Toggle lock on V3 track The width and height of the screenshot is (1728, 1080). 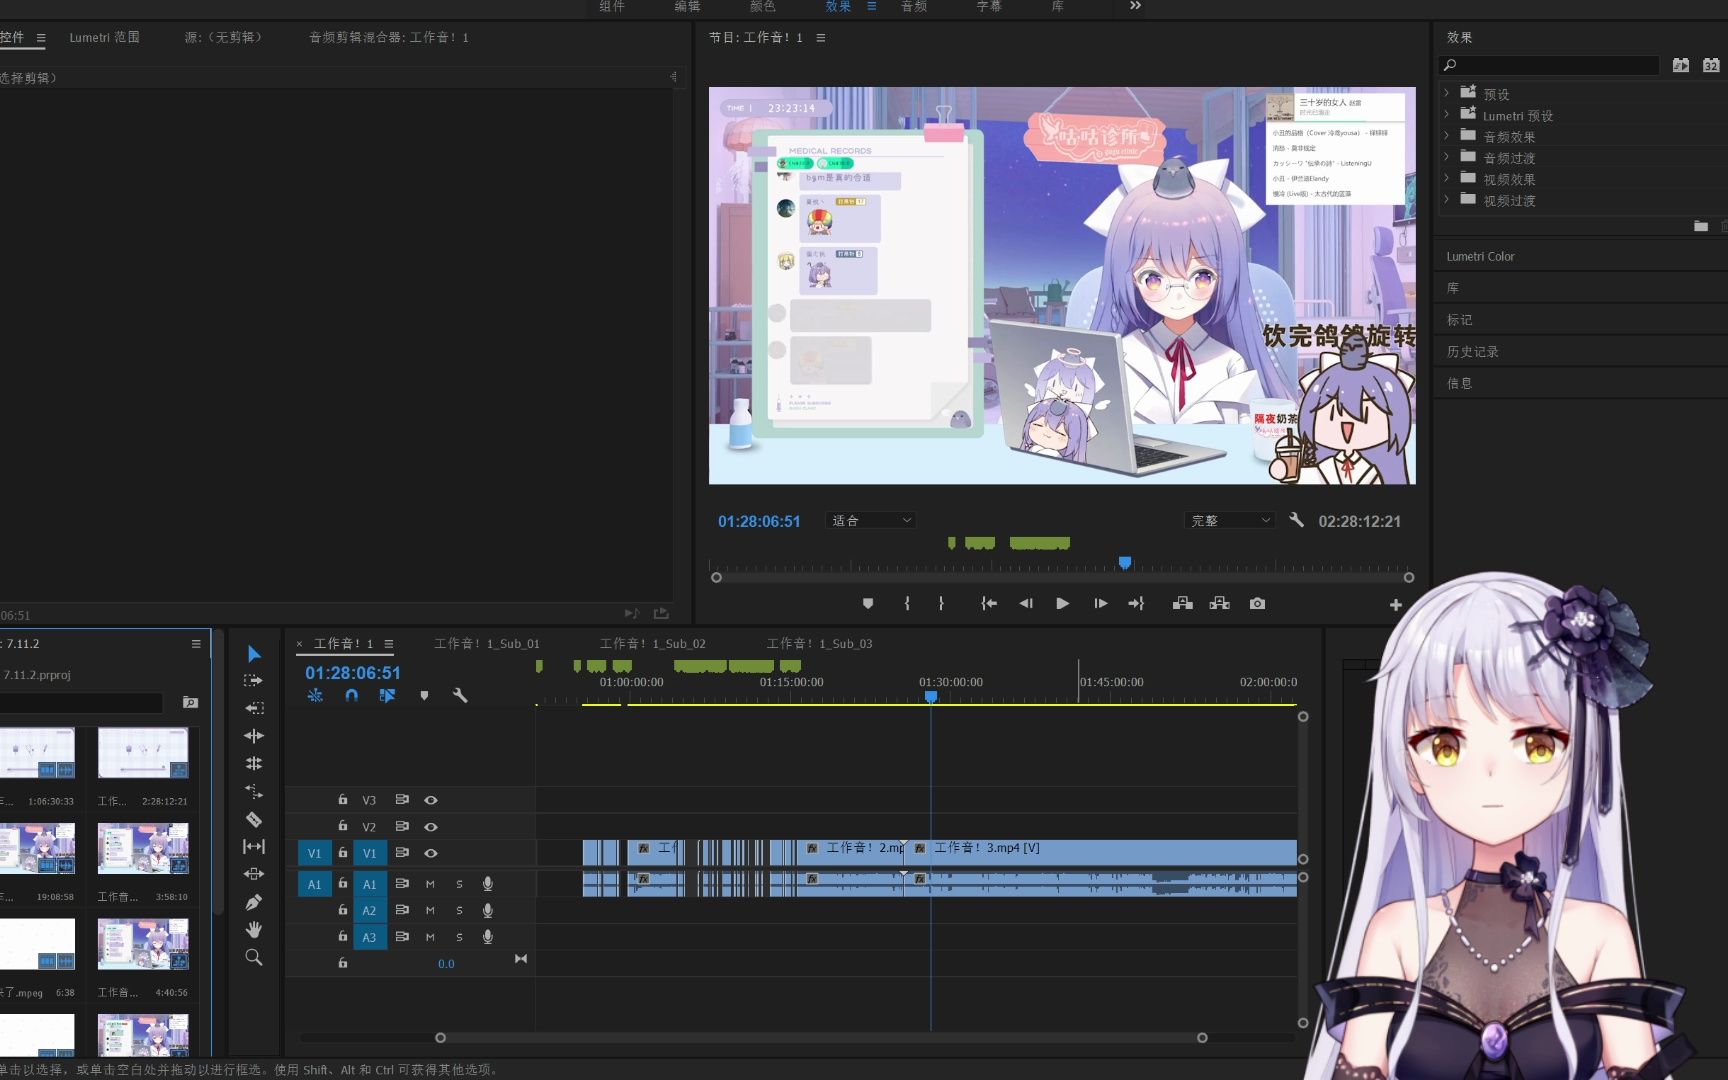tap(342, 799)
